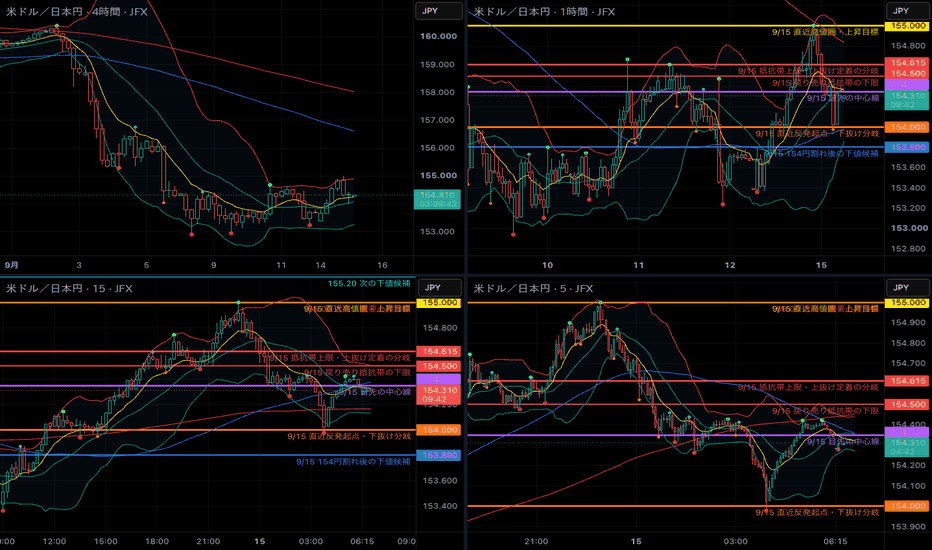Select the 155.20 次の下値候補 text label
Screen dimensions: 932x550
[369, 284]
